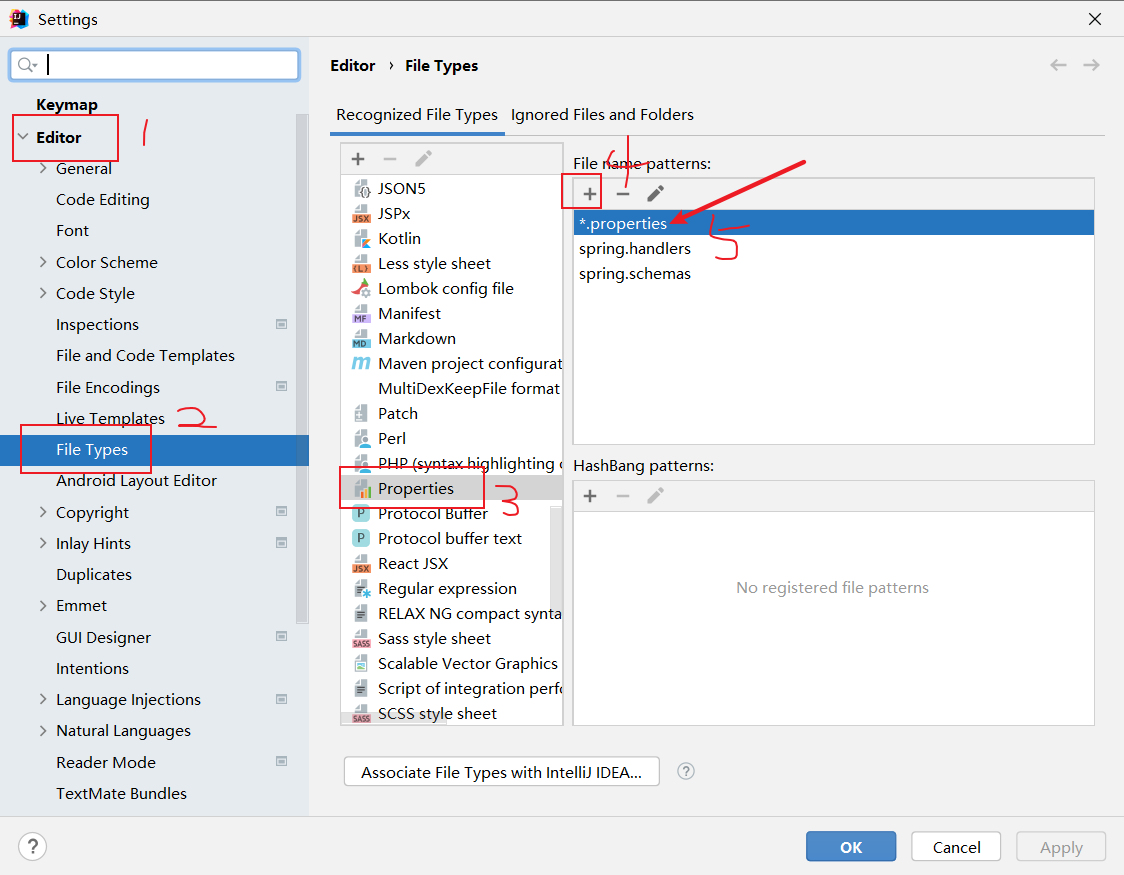Select the spring.handlers pattern
Image resolution: width=1124 pixels, height=875 pixels.
click(x=834, y=249)
